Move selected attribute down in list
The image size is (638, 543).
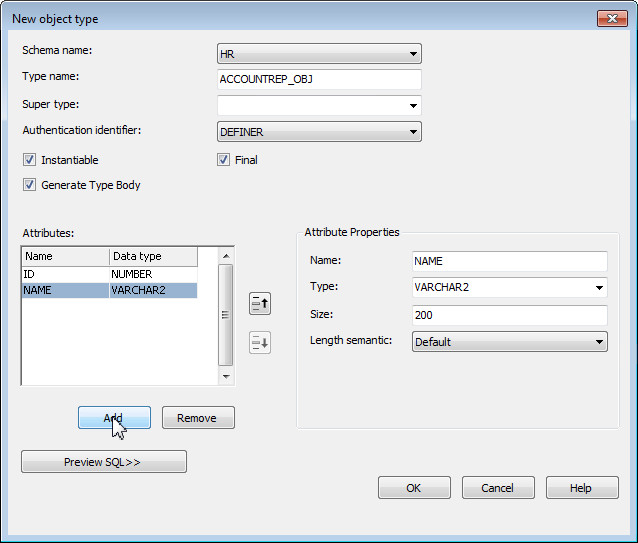[x=260, y=342]
